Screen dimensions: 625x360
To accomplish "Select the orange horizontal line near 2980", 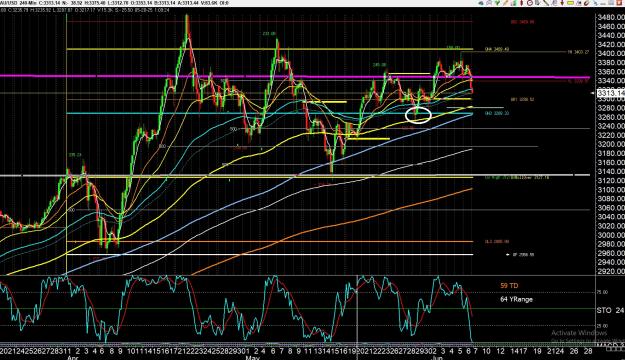I will click(269, 242).
